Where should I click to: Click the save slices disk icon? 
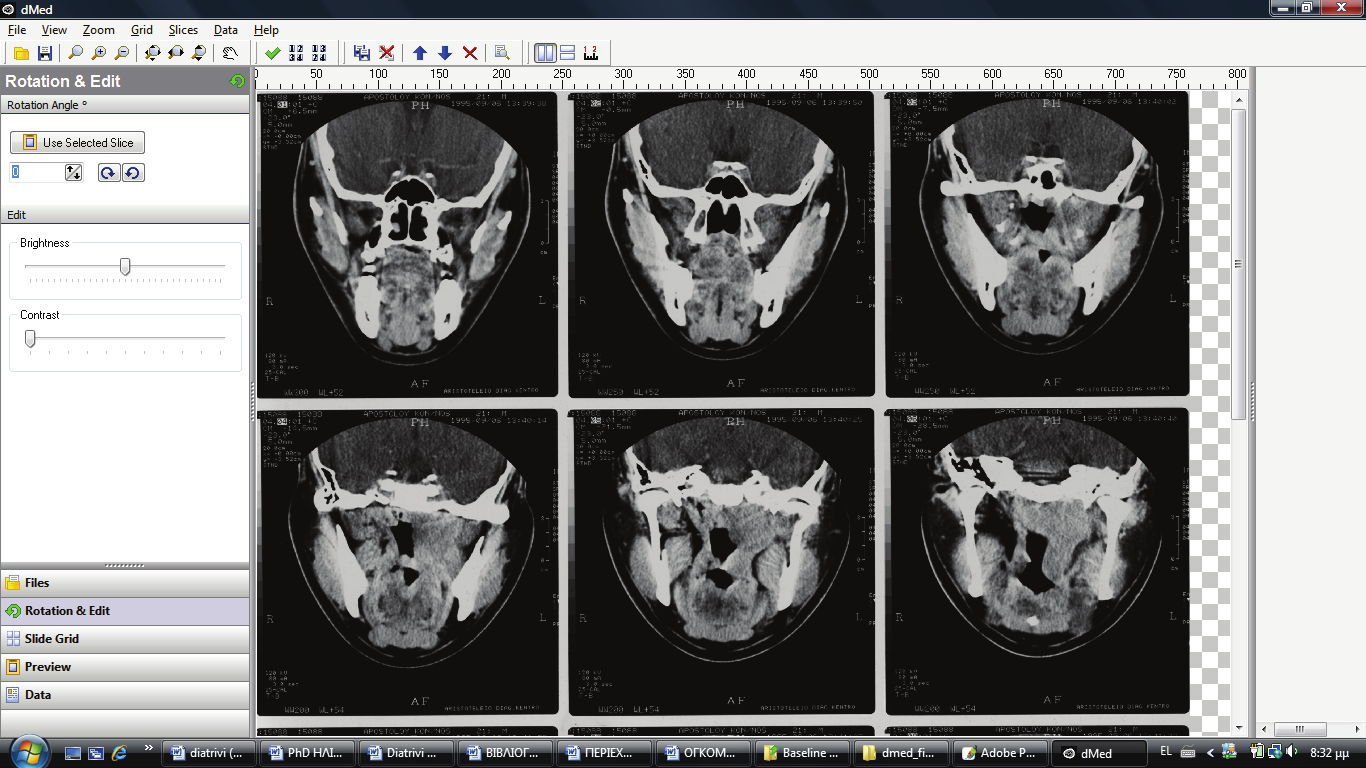coord(362,53)
